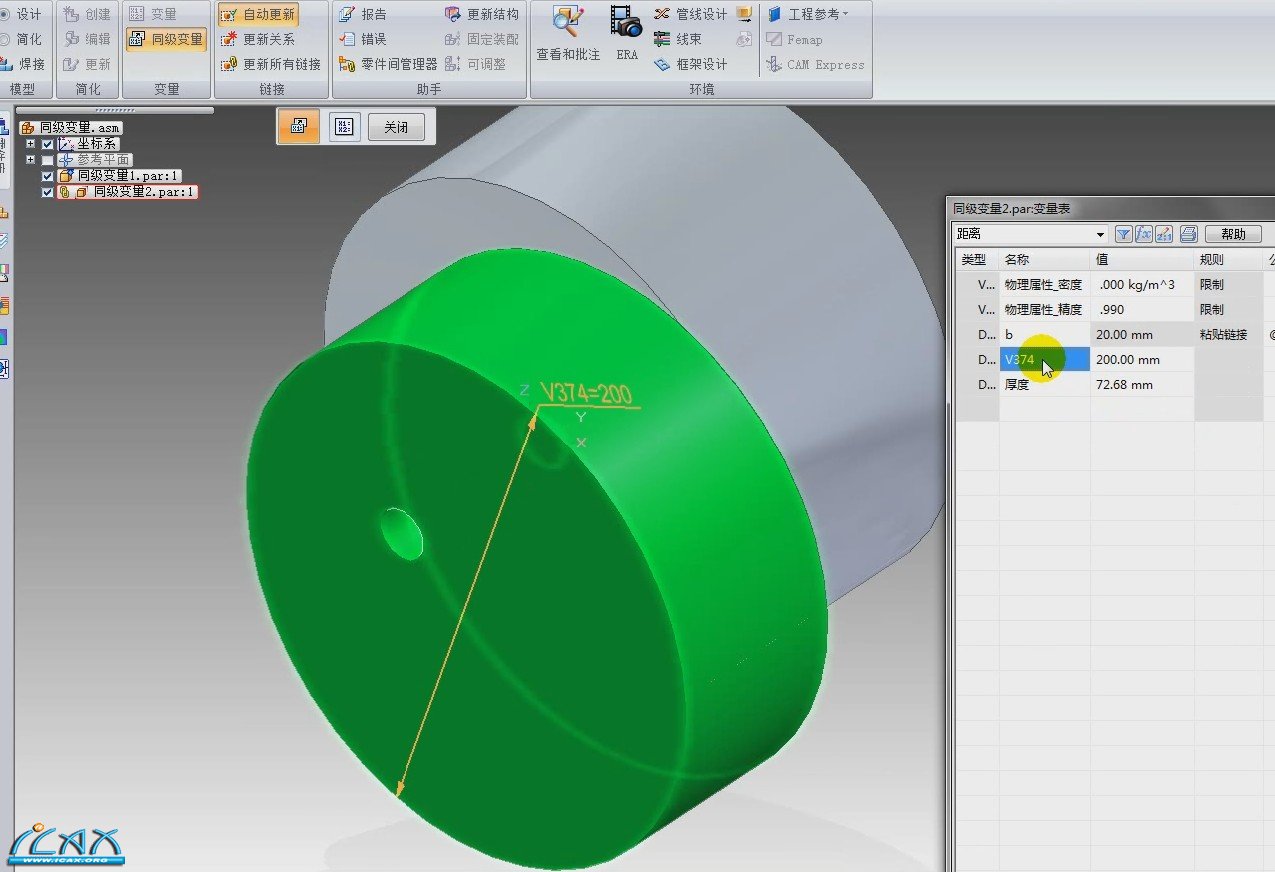Enable the 参考平面 (reference planes) checkbox
The image size is (1275, 872).
pyautogui.click(x=47, y=160)
